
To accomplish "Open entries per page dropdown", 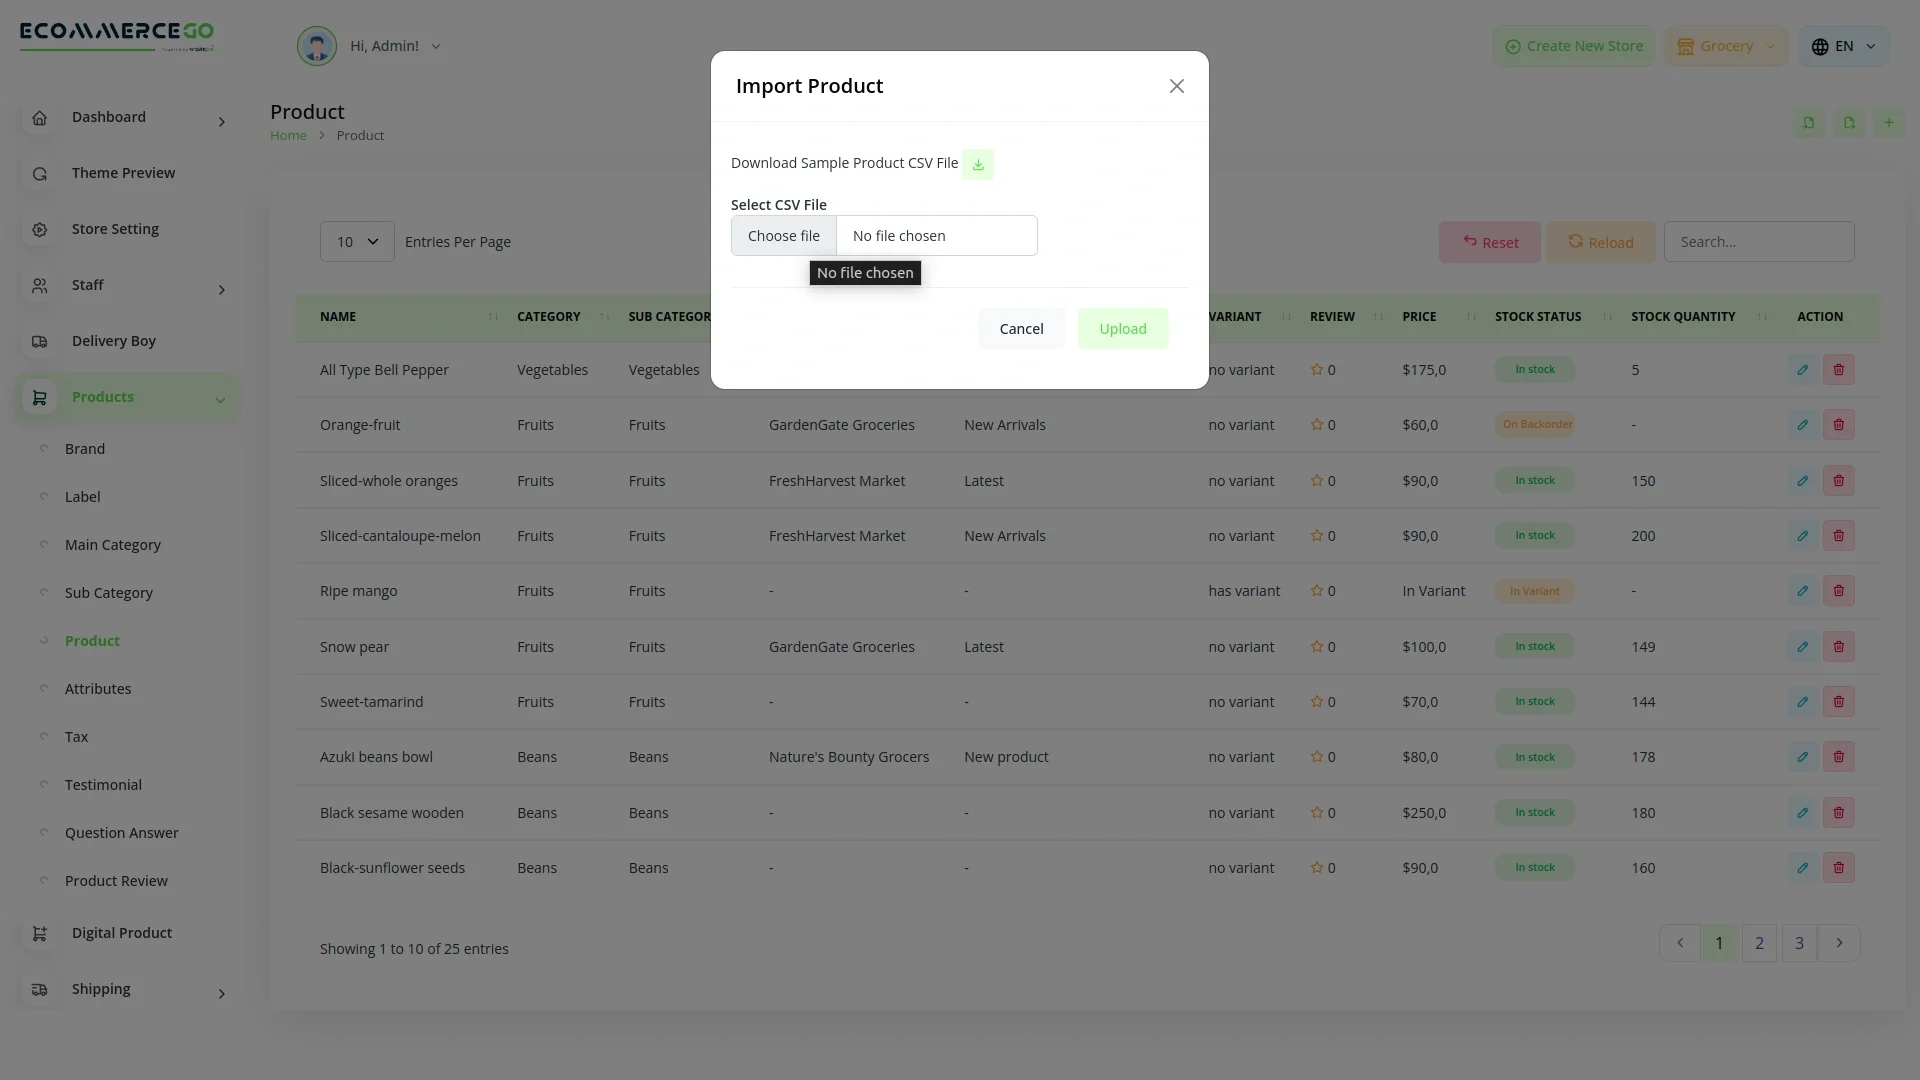I will (x=357, y=242).
